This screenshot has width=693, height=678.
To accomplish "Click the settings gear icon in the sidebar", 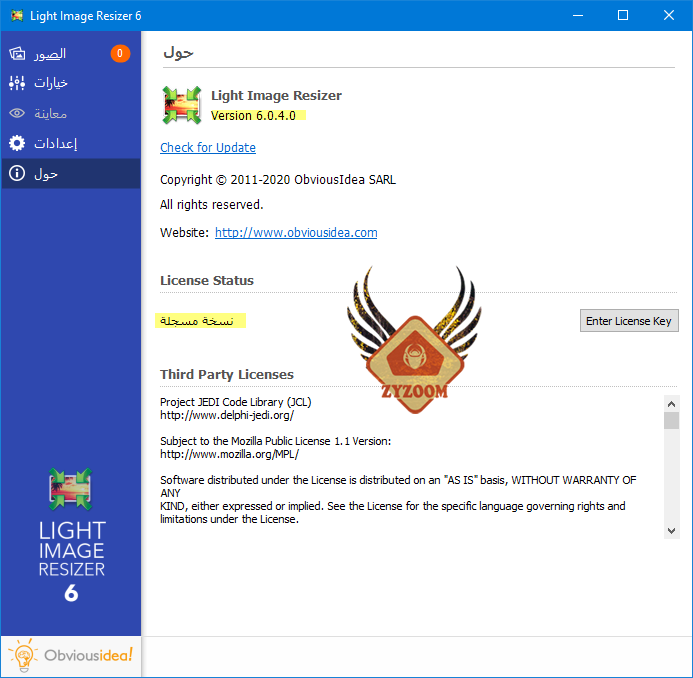I will click(17, 143).
